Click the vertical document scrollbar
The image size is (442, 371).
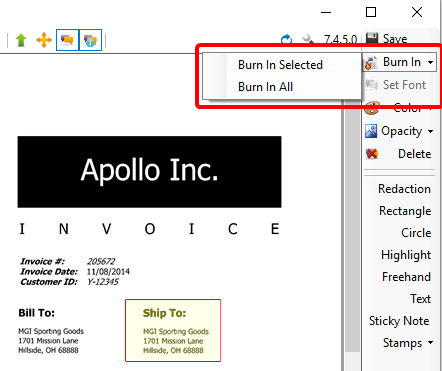pyautogui.click(x=352, y=230)
